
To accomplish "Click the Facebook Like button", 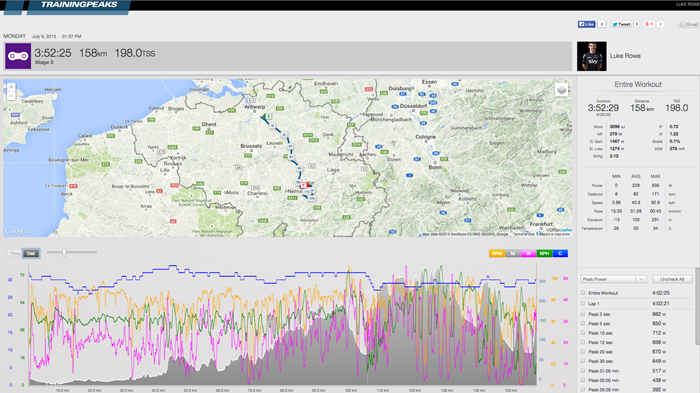I will click(x=586, y=24).
